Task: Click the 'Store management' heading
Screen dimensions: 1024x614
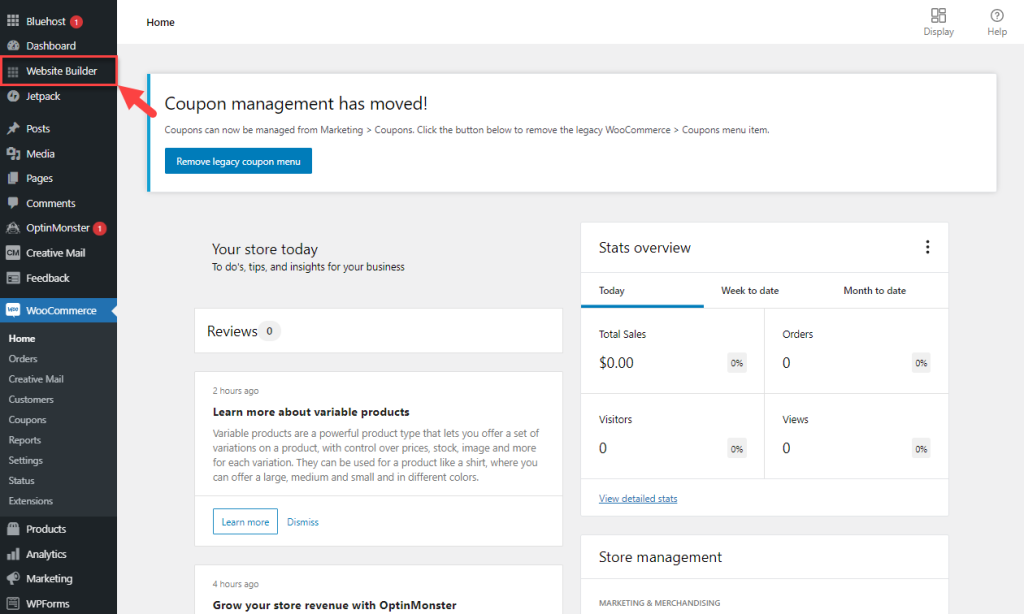Action: coord(660,557)
